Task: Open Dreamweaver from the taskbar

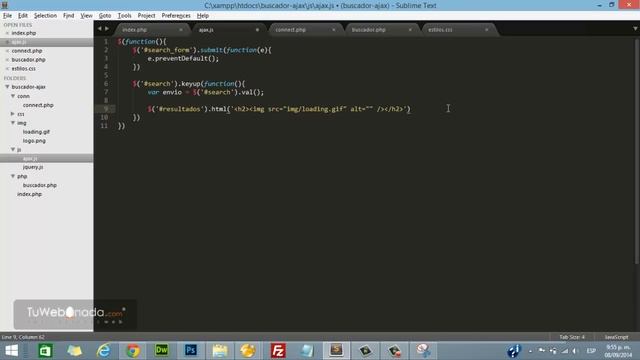Action: 162,351
